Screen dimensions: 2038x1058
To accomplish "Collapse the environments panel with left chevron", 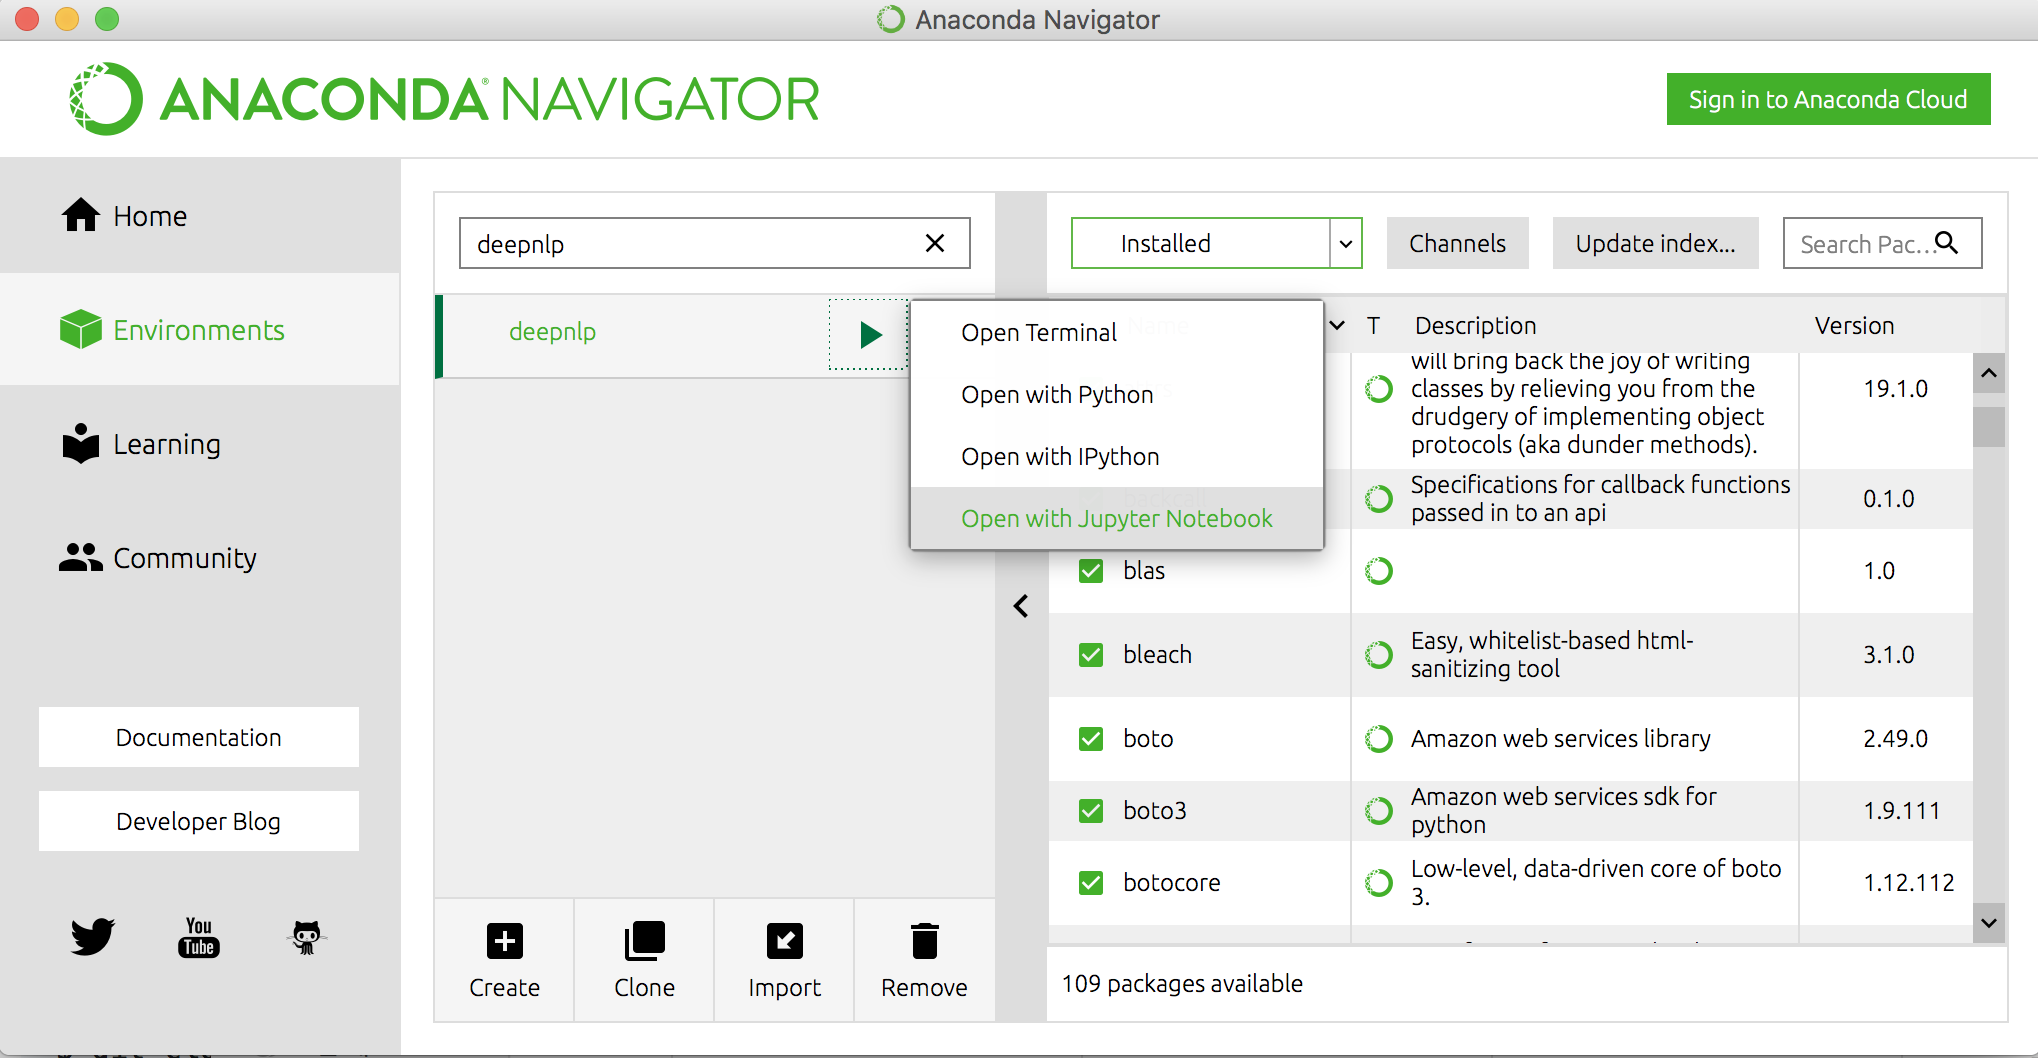I will pos(1021,606).
